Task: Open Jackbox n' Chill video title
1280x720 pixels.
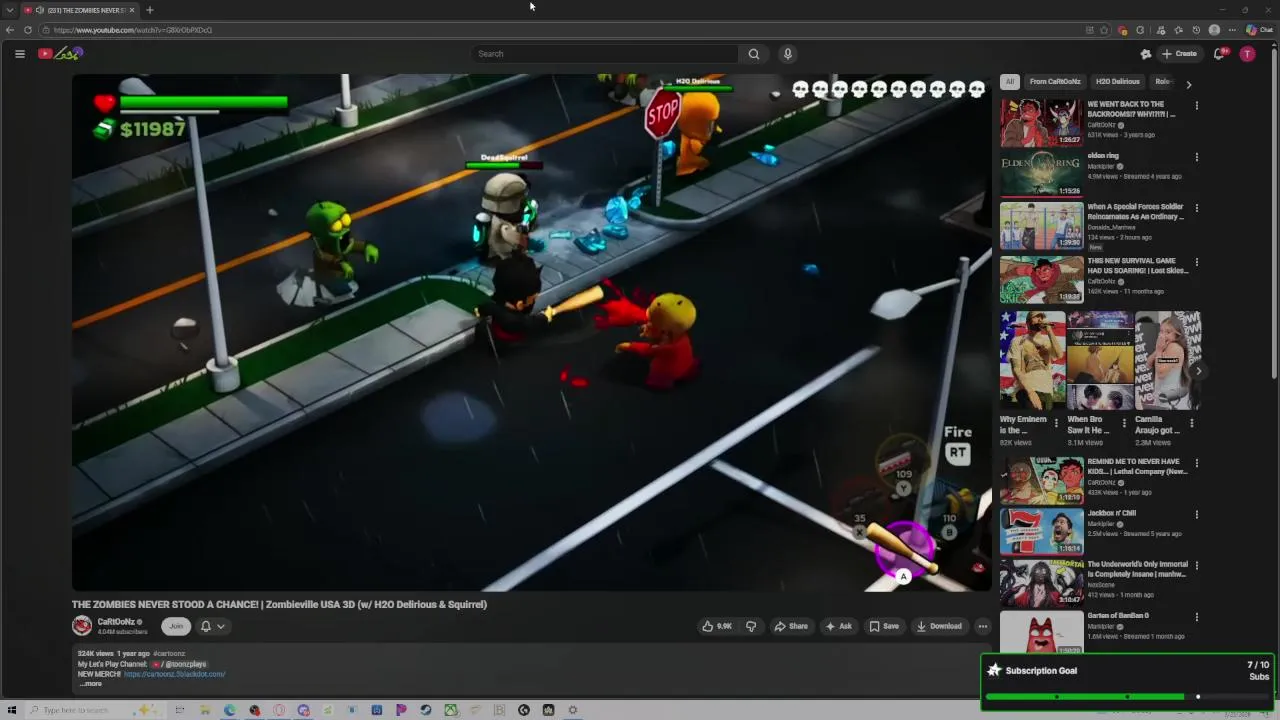Action: coord(1111,513)
